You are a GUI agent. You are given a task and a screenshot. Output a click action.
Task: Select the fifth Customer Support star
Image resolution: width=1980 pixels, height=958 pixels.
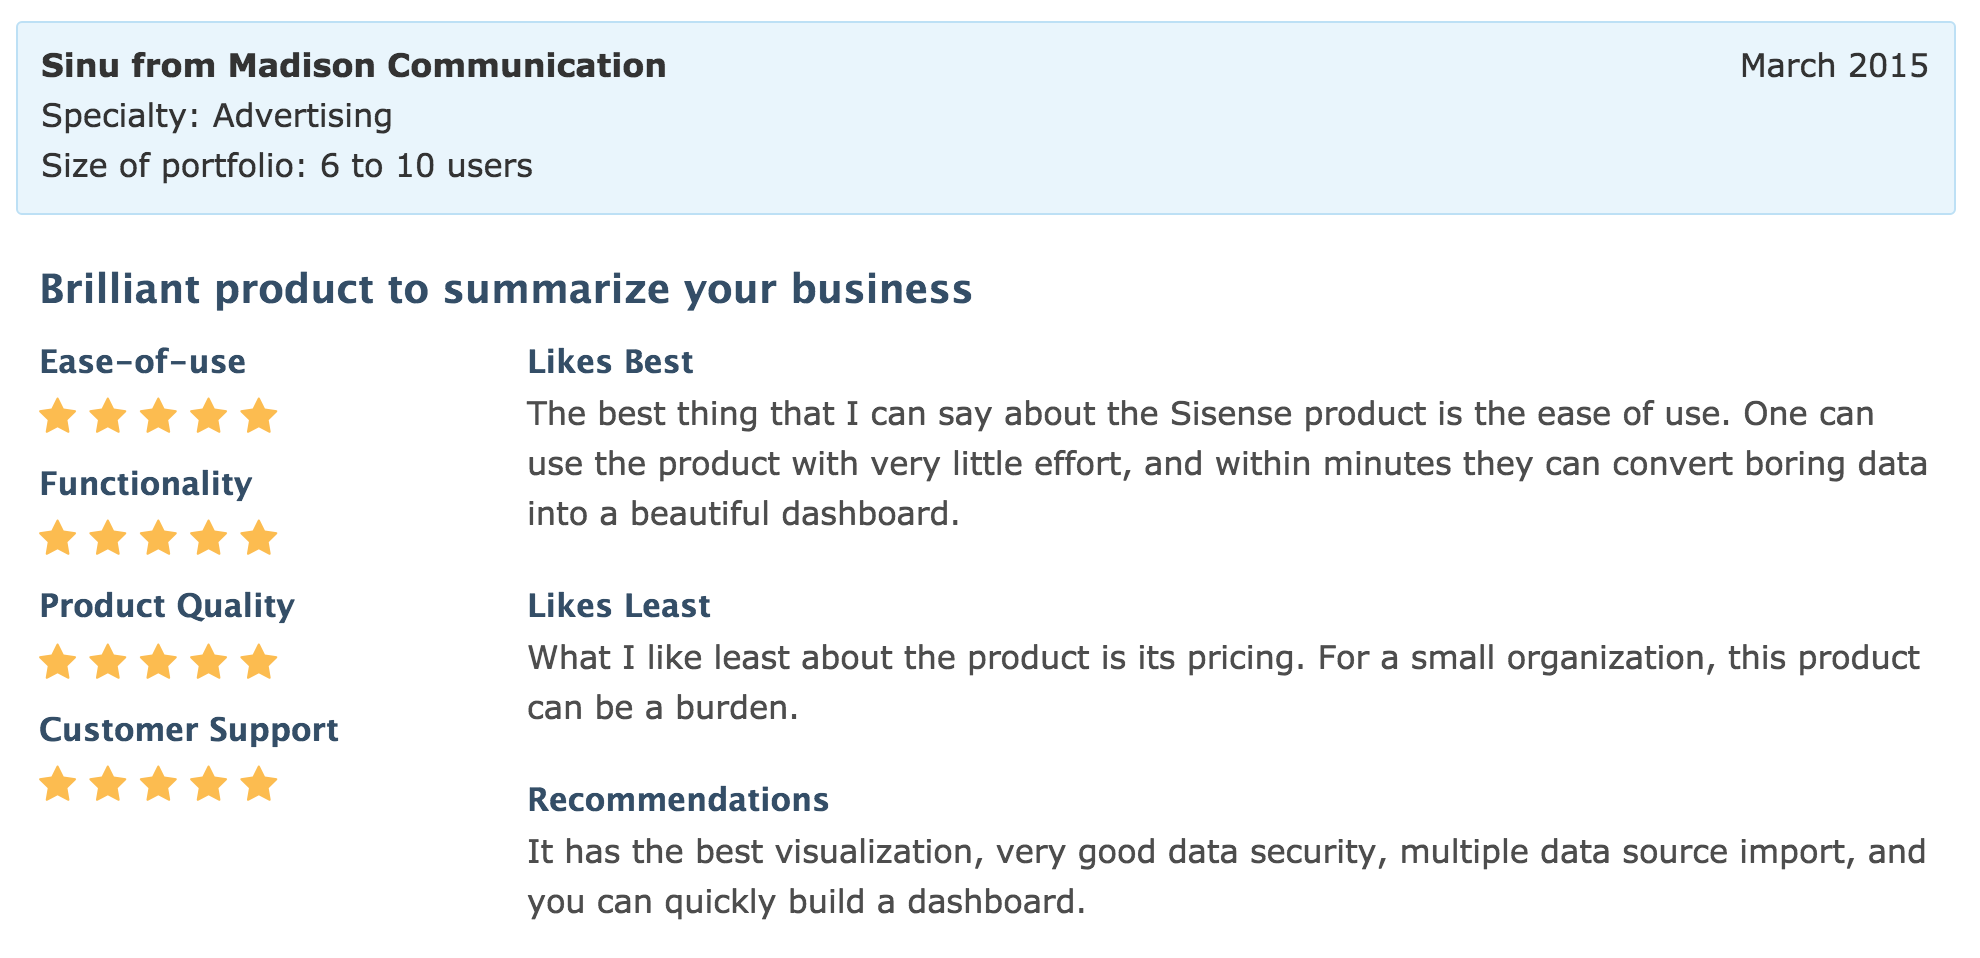[258, 785]
